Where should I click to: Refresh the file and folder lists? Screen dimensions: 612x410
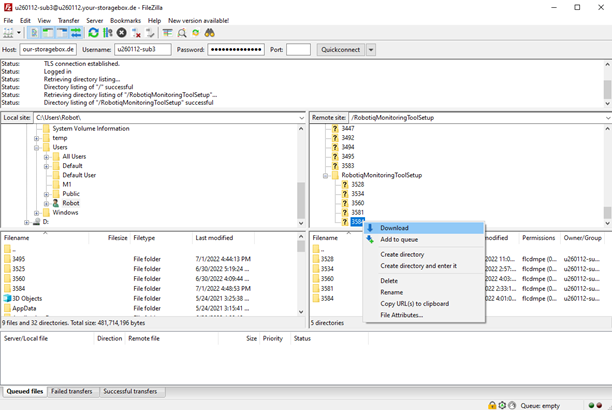93,33
